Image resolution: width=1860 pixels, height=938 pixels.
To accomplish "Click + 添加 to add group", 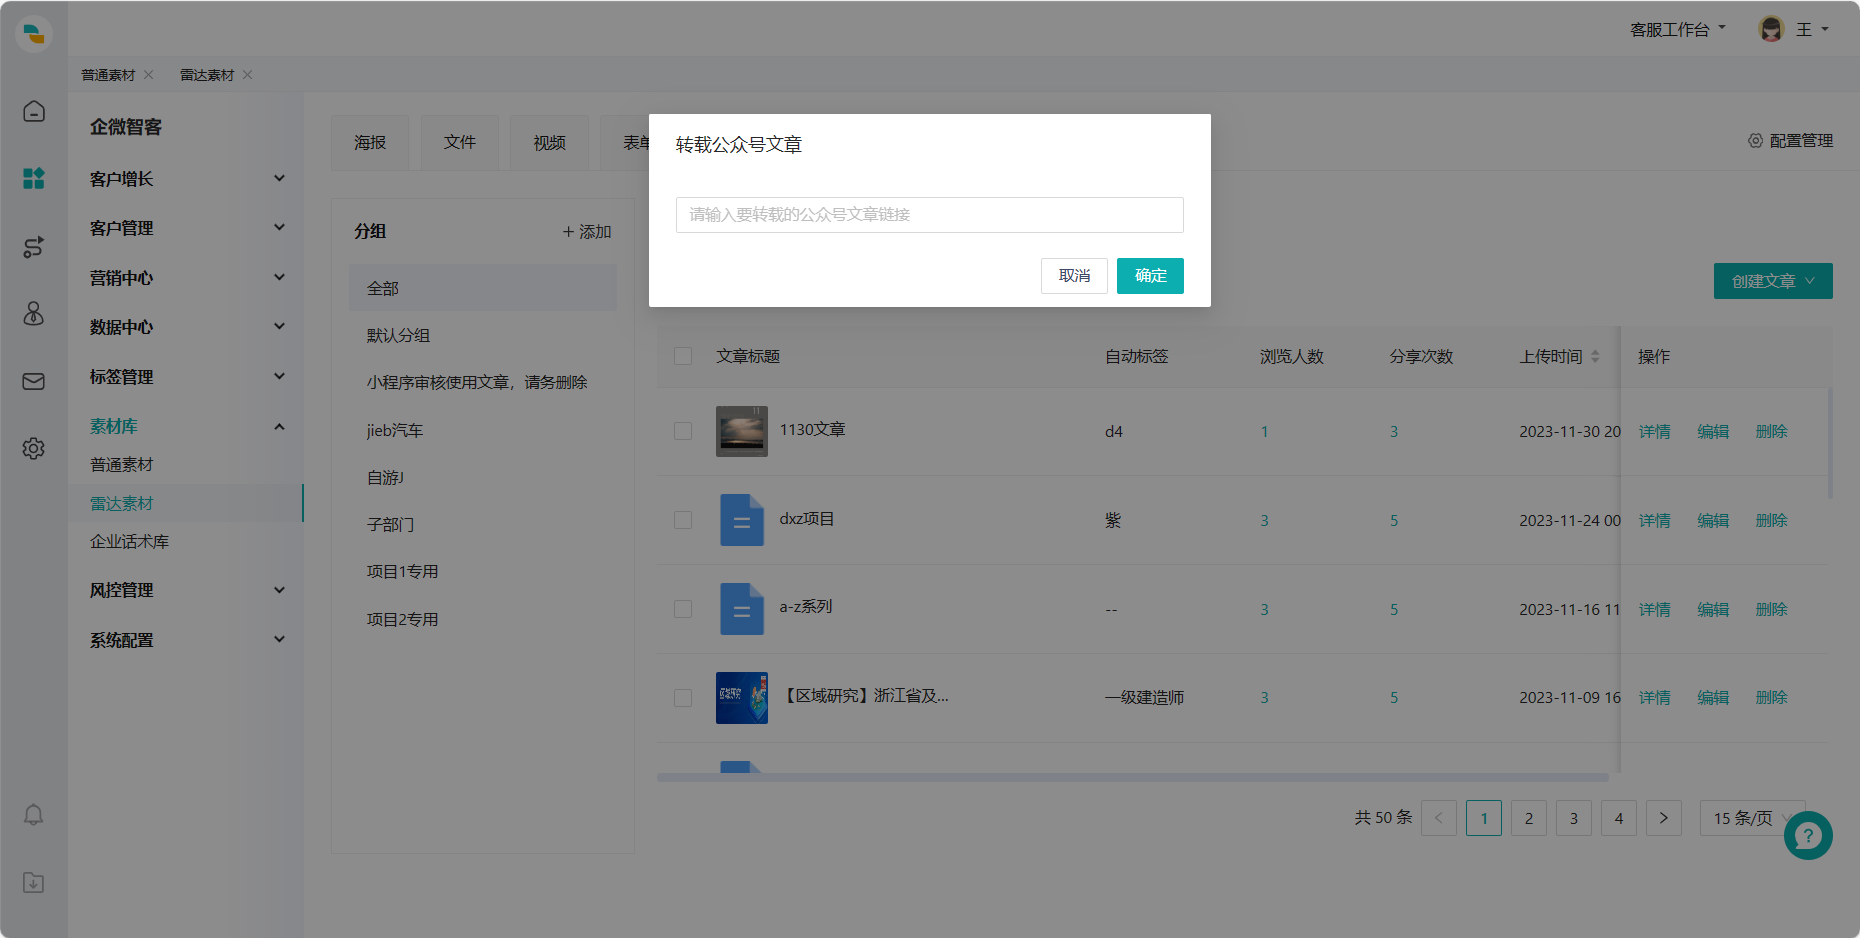I will (x=587, y=231).
